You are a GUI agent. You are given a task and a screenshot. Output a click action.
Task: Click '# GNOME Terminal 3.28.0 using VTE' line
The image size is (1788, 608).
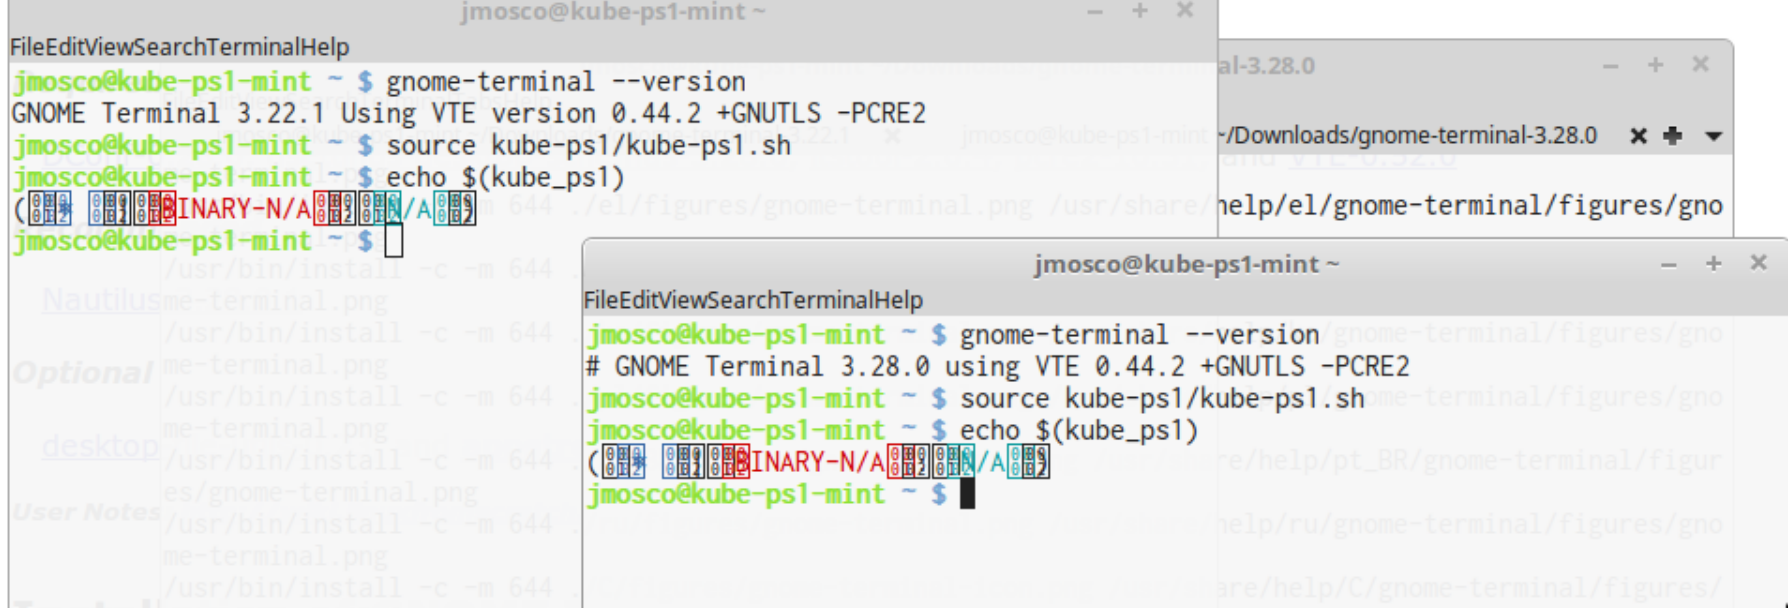pyautogui.click(x=997, y=366)
